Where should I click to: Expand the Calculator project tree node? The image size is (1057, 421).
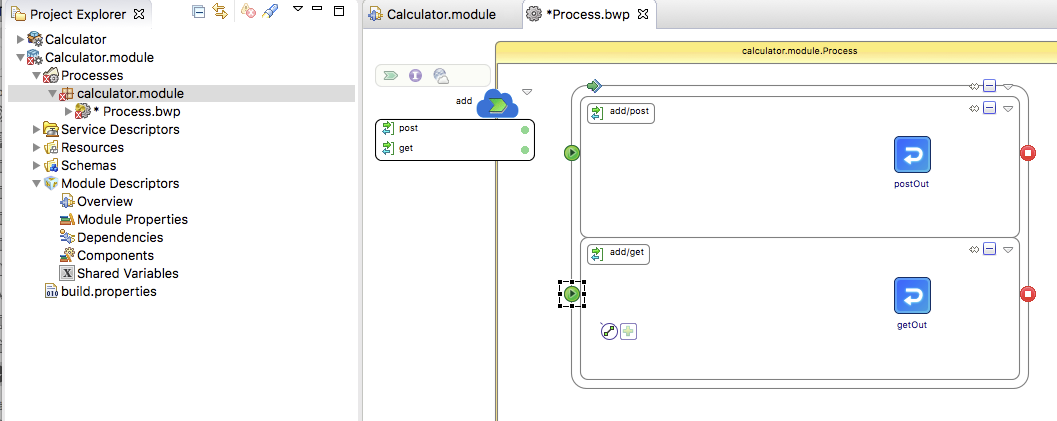[21, 39]
